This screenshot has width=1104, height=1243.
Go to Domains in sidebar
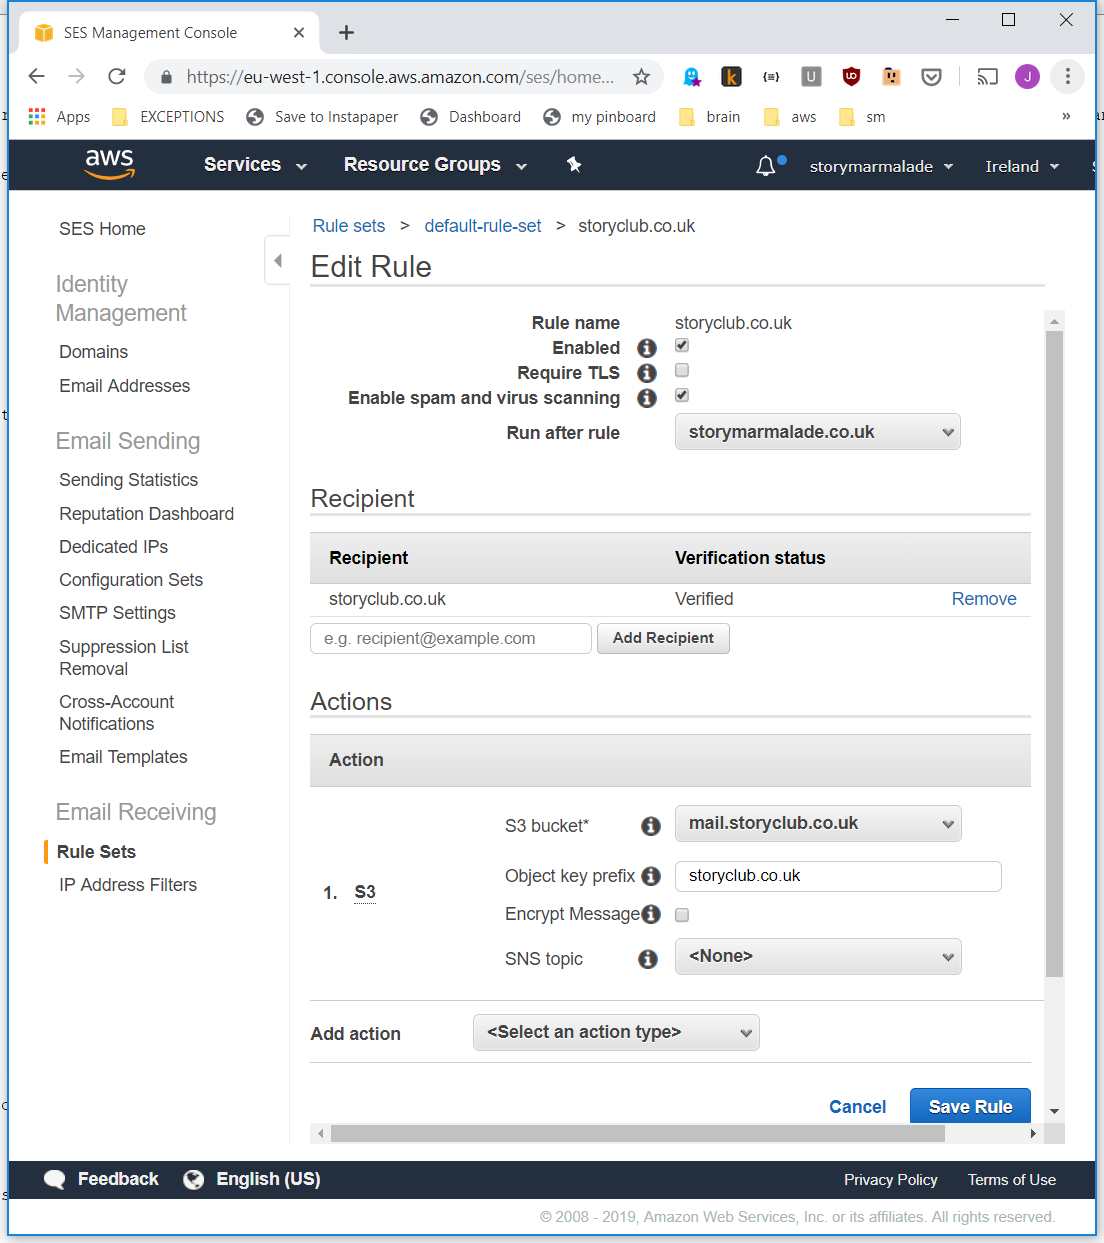pos(93,352)
